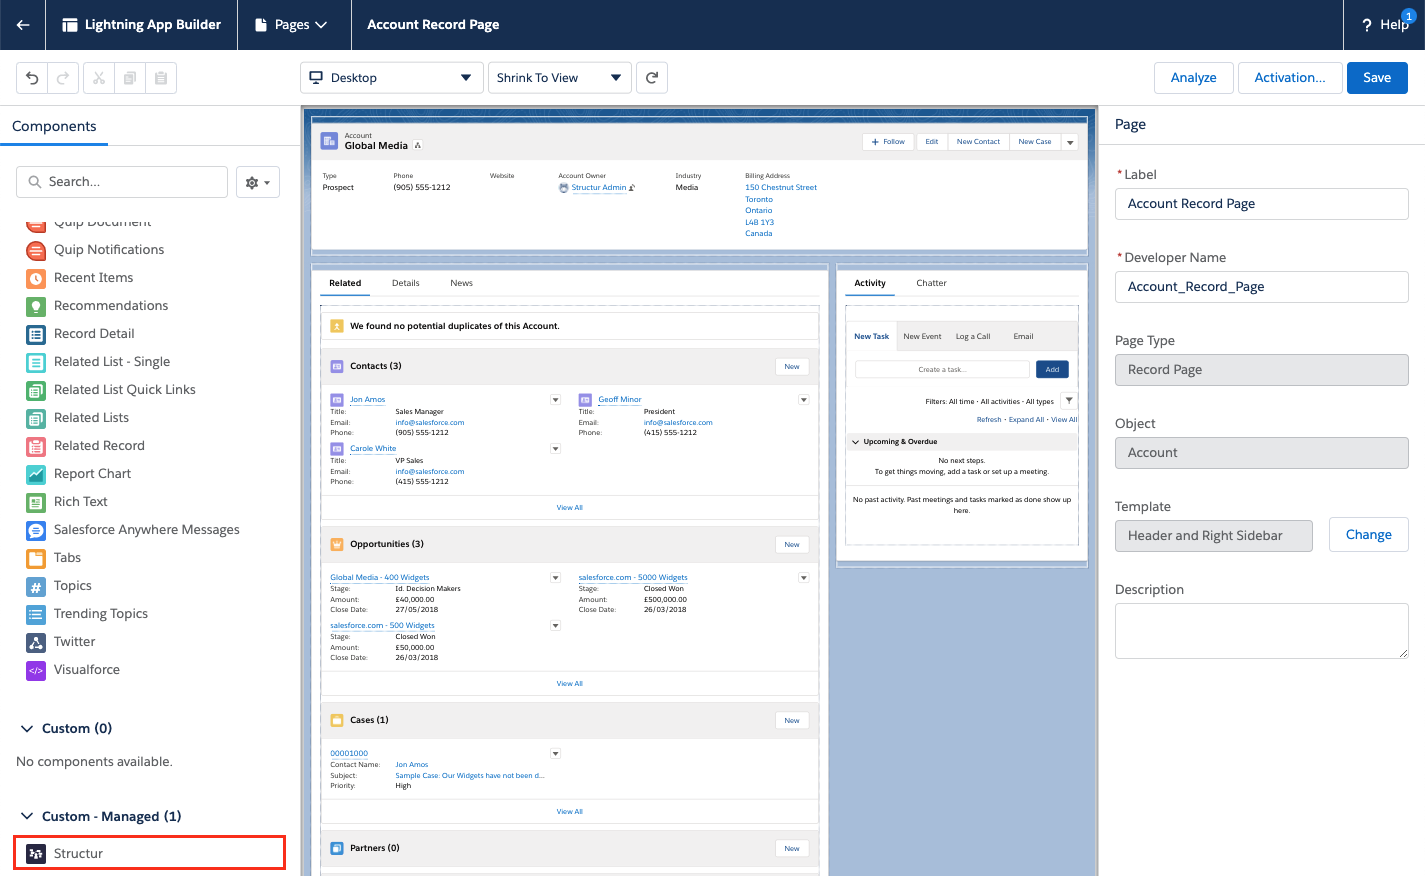Select the Email activity tab
The width and height of the screenshot is (1425, 876).
click(1023, 337)
